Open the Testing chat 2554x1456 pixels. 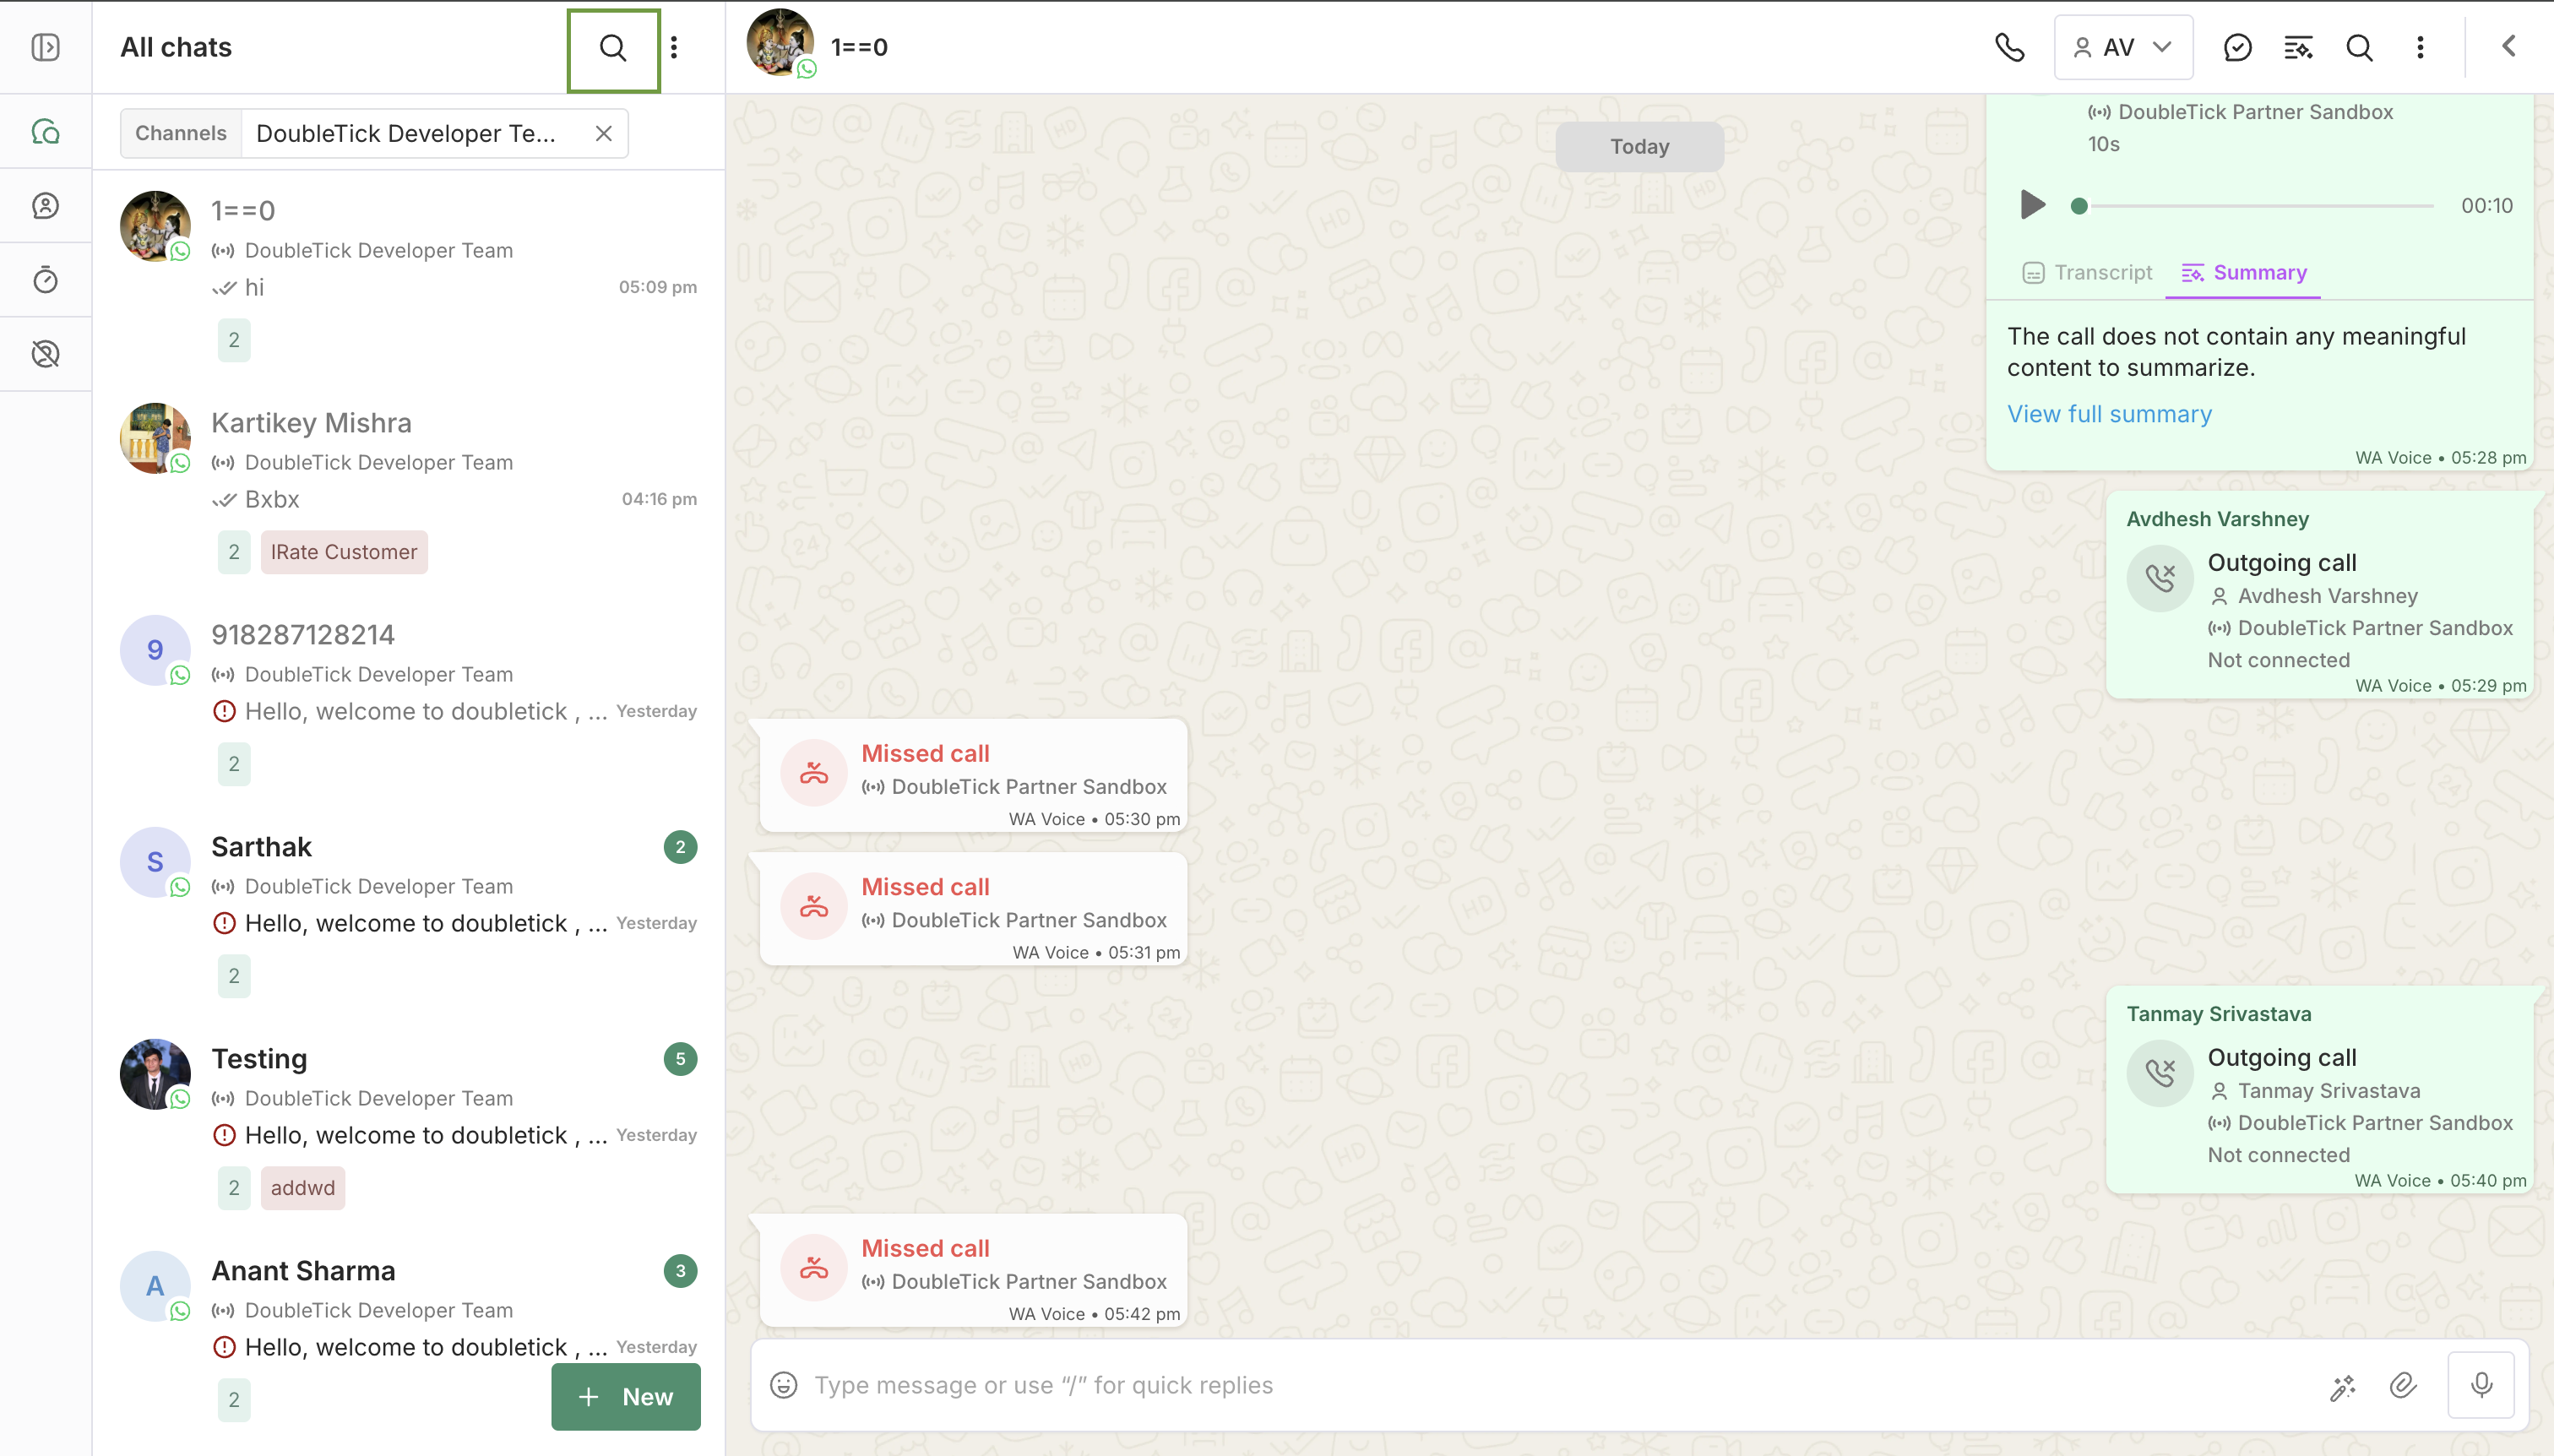tap(408, 1124)
